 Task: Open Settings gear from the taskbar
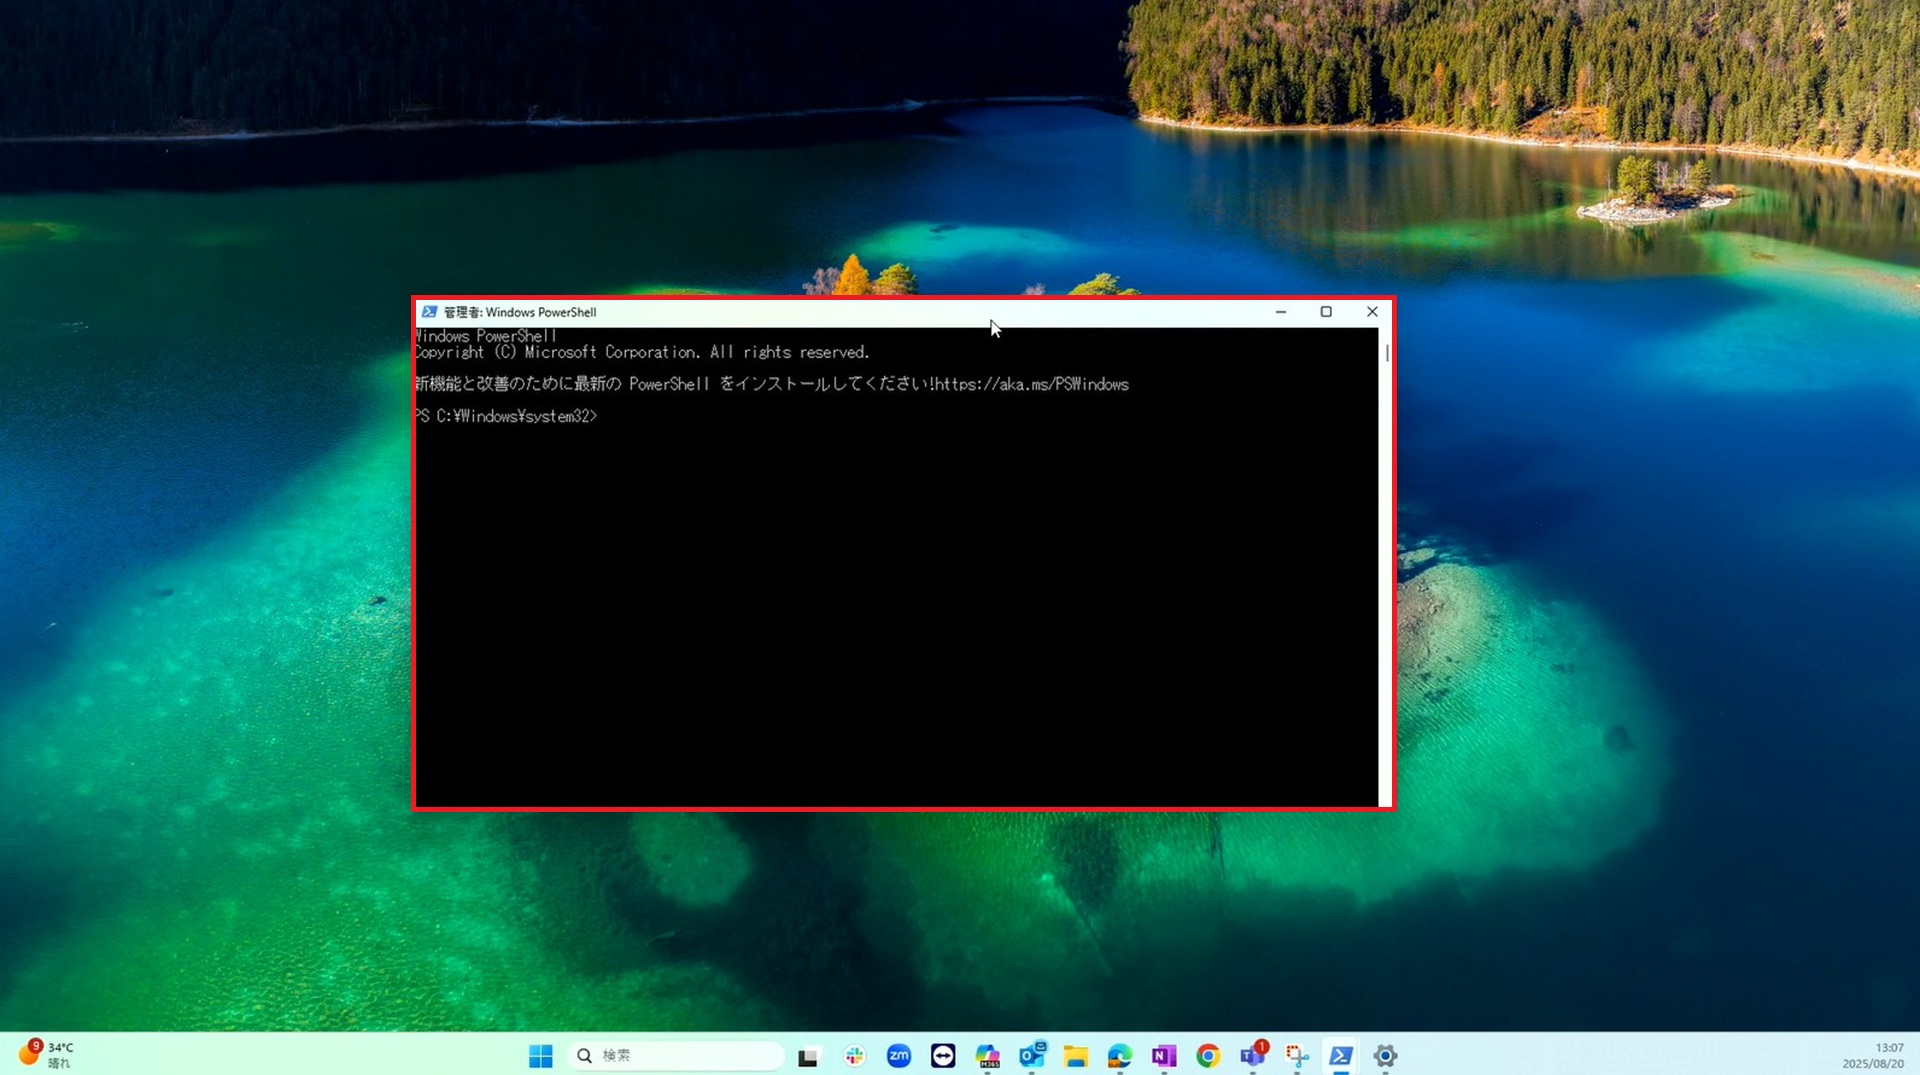(1385, 1056)
